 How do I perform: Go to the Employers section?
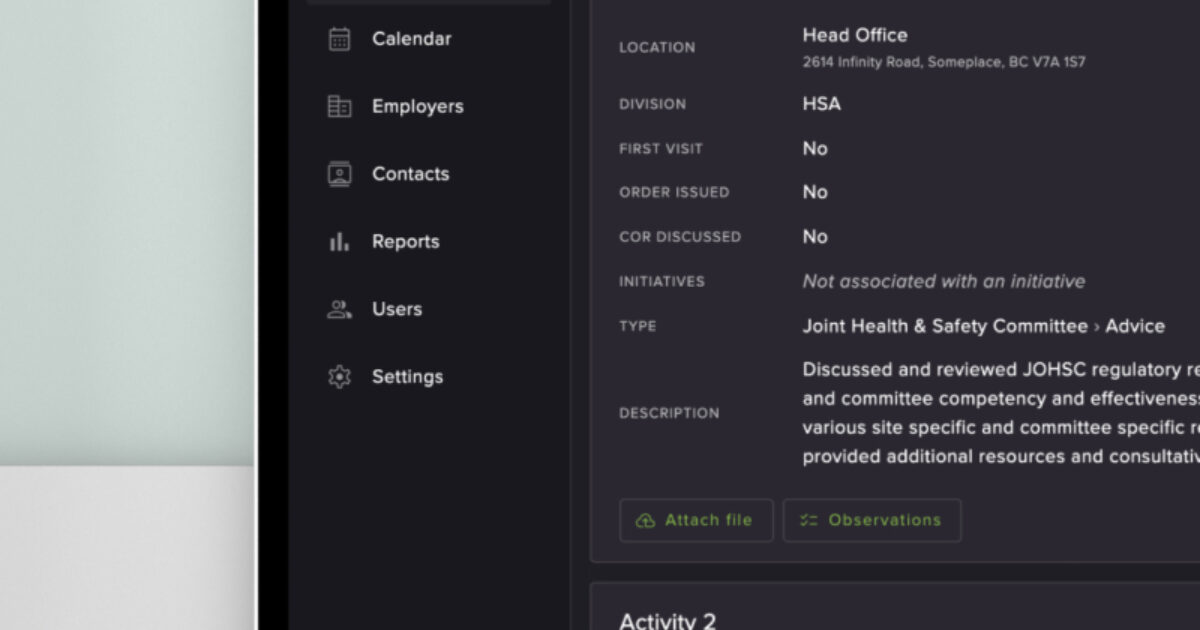coord(418,106)
